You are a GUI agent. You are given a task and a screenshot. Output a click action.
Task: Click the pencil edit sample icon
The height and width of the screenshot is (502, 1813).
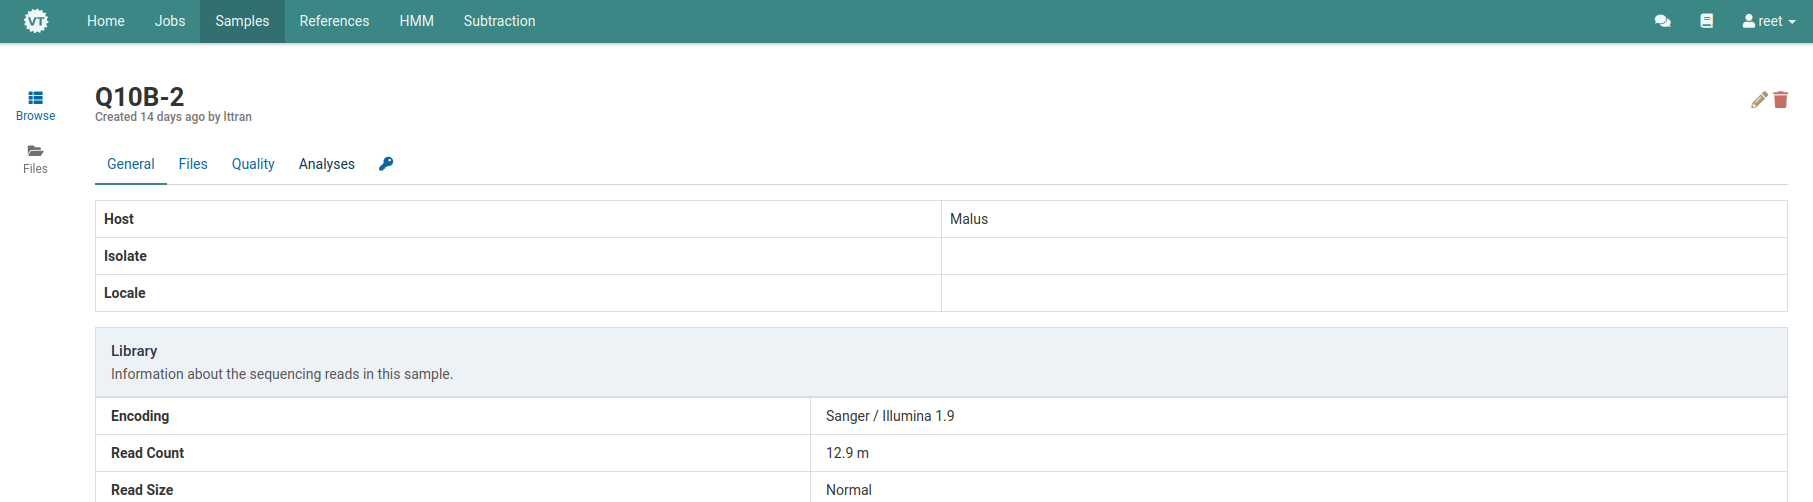pos(1759,100)
